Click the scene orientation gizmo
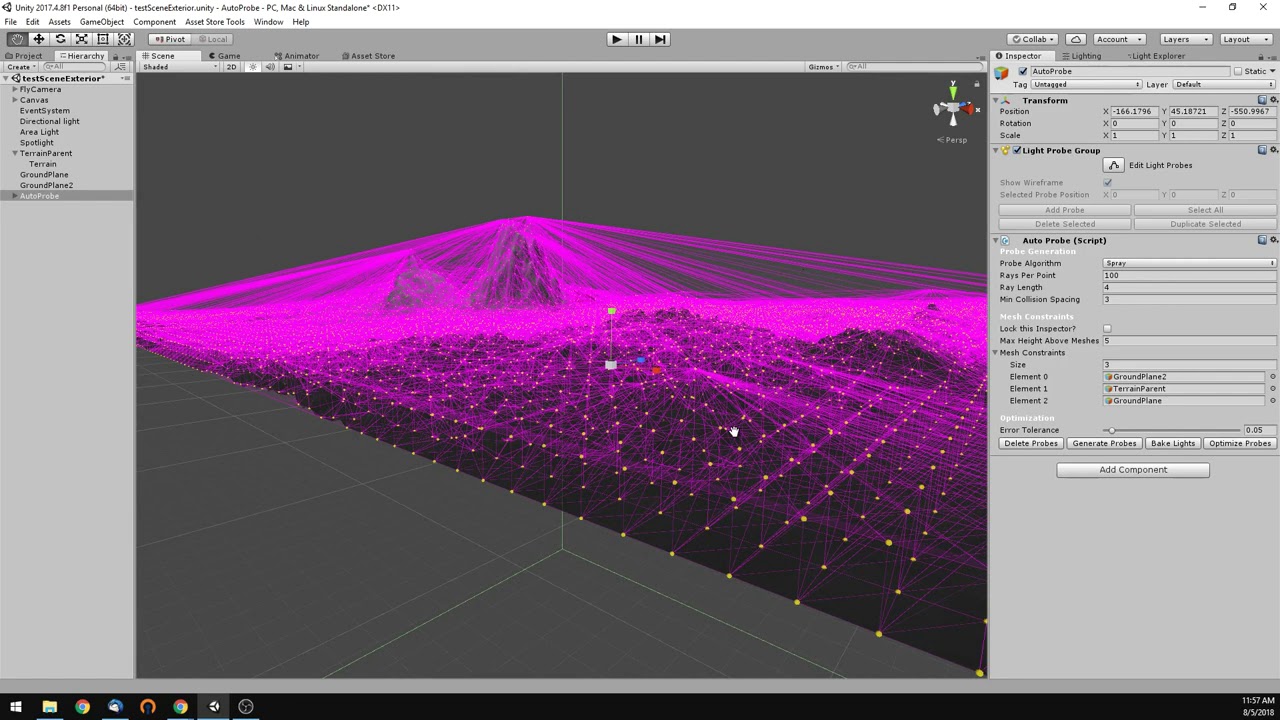Image resolution: width=1280 pixels, height=720 pixels. (953, 107)
